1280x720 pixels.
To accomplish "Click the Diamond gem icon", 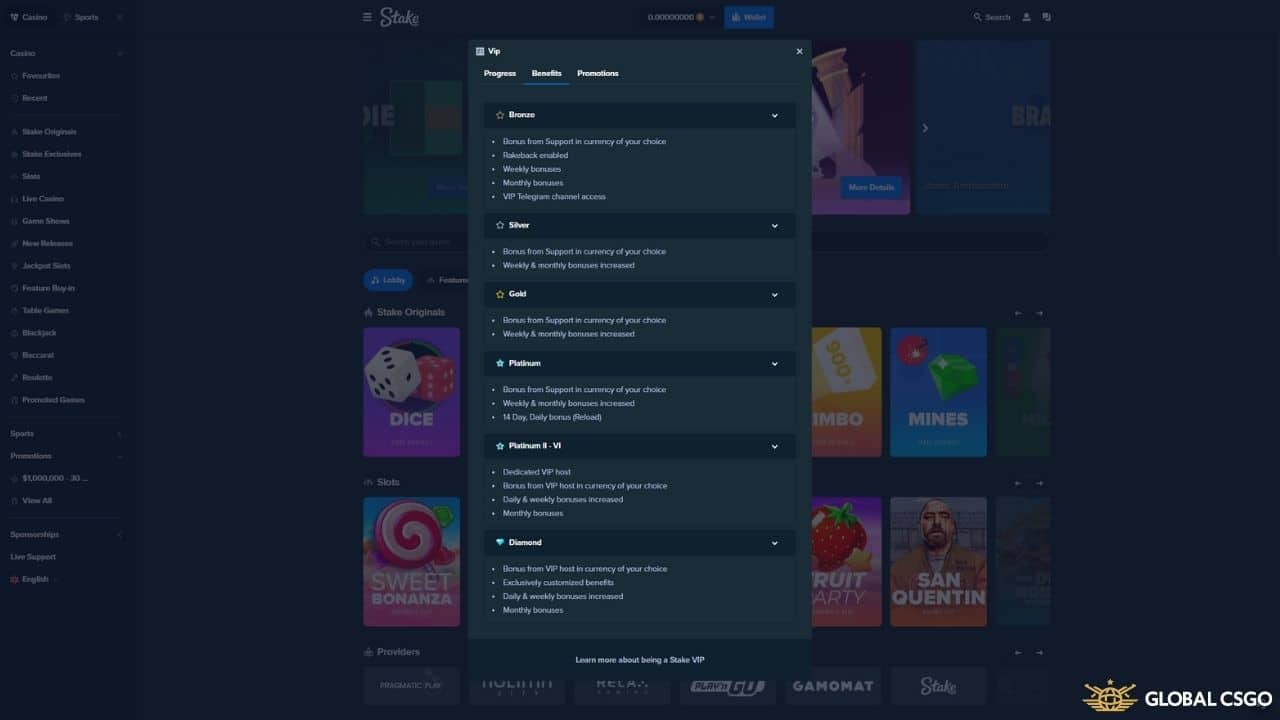I will click(500, 542).
